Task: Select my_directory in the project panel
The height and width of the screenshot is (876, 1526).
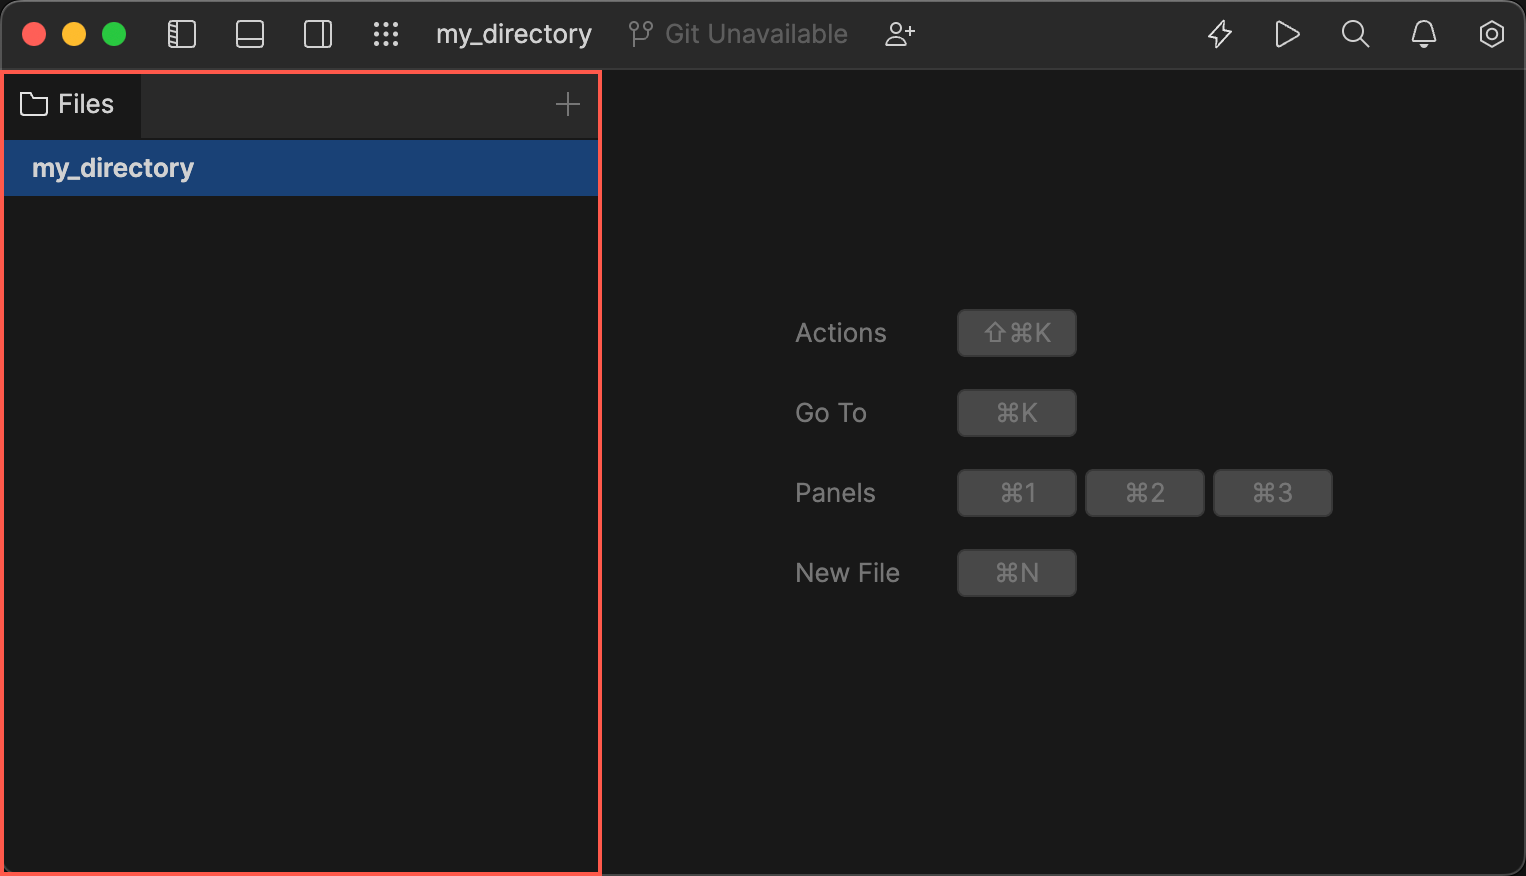Action: 113,167
